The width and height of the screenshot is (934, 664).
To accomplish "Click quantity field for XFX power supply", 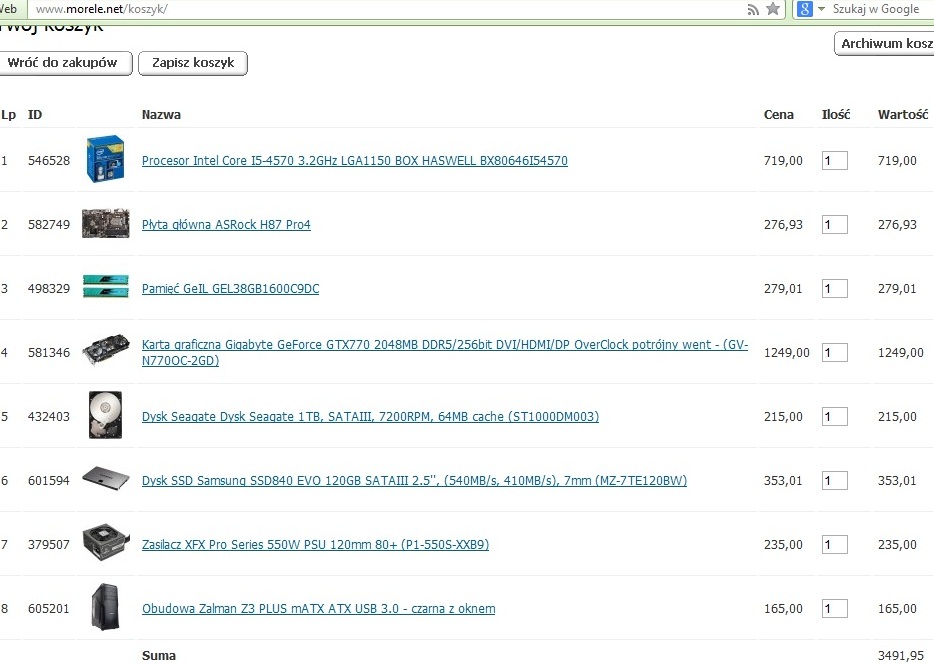I will coord(835,544).
